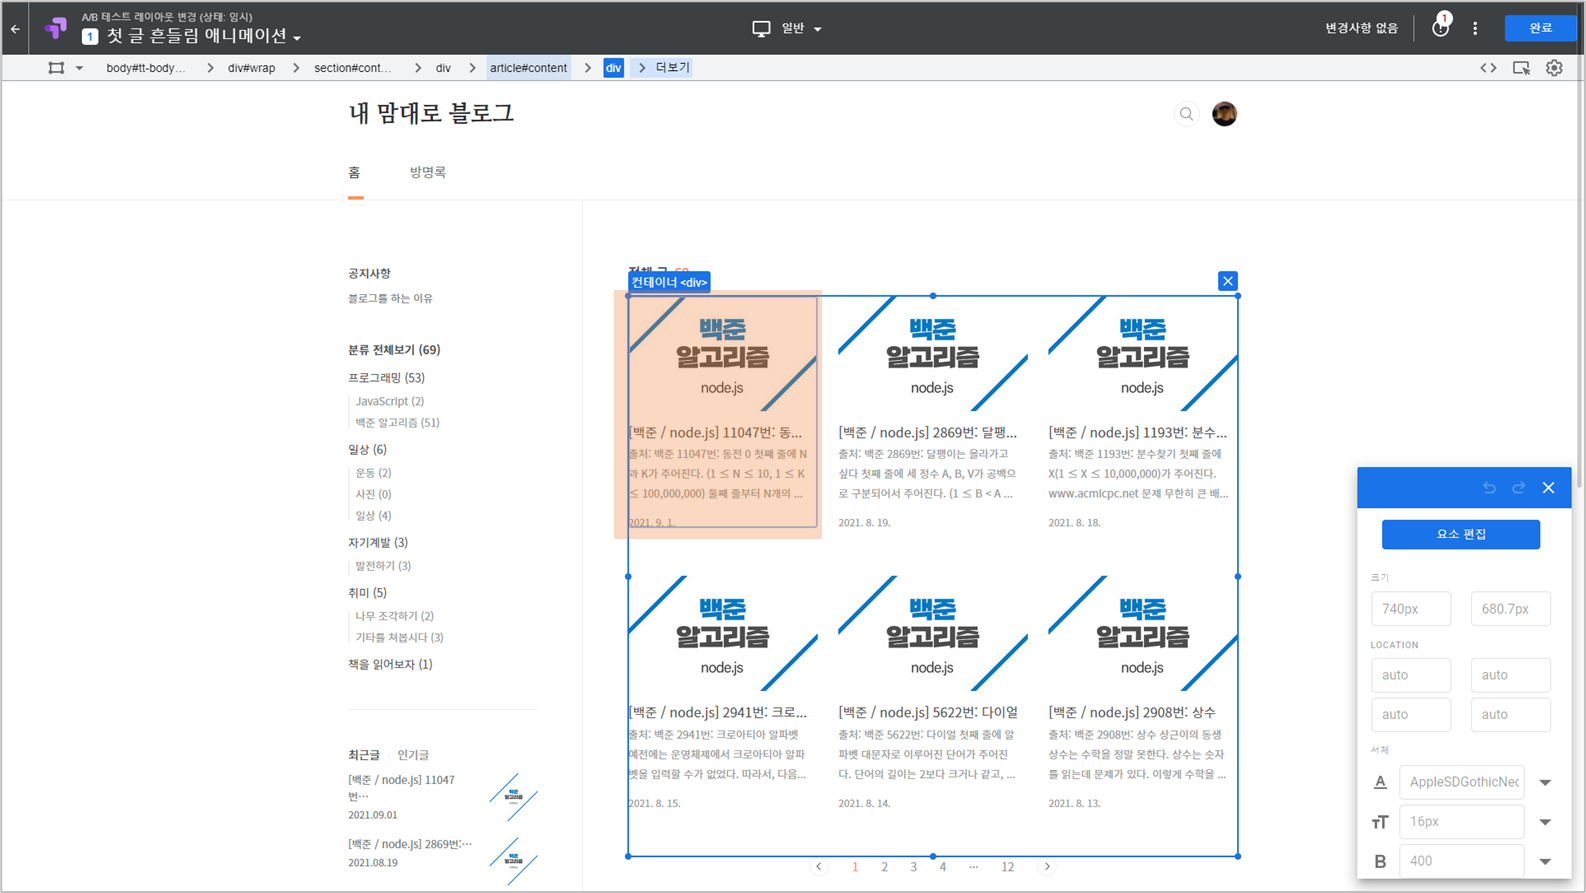
Task: Switch to 인기글 tab in sidebar
Action: (x=413, y=755)
